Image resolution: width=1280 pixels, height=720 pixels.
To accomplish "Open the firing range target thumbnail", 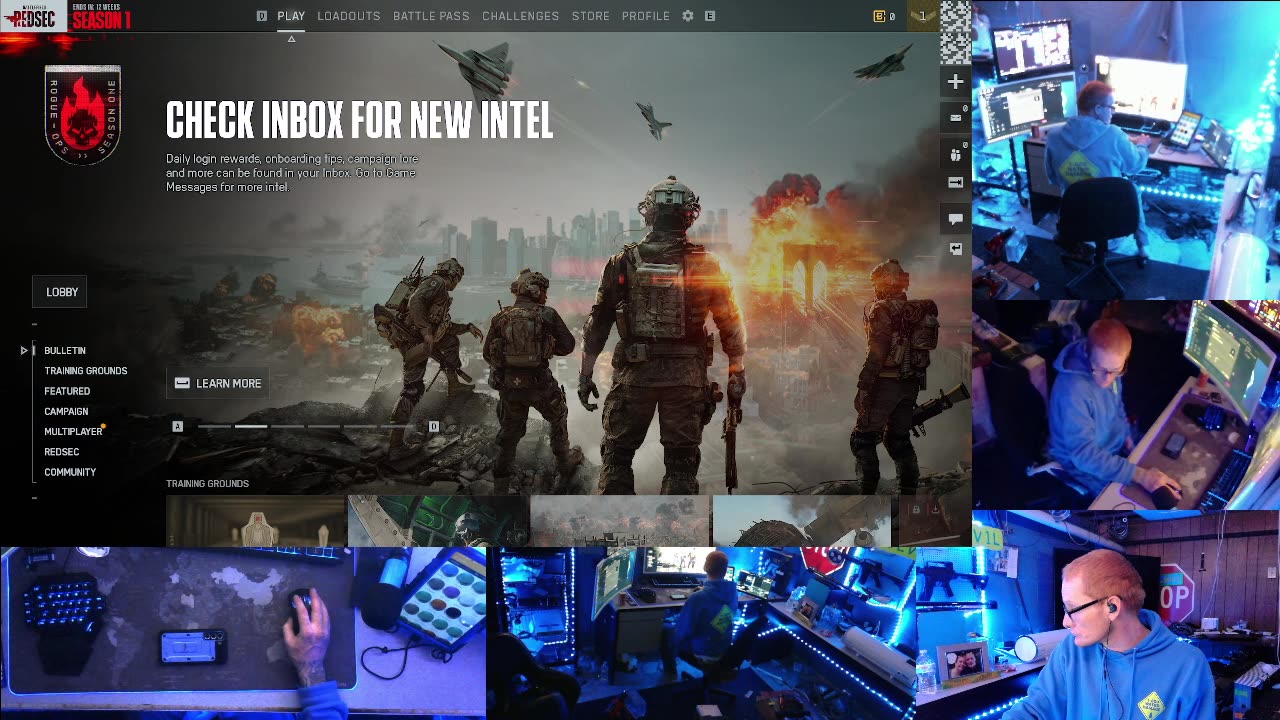I will tap(255, 521).
